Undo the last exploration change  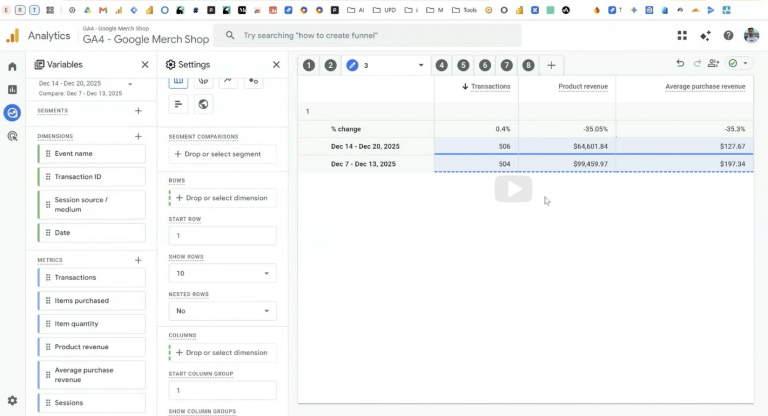(680, 63)
